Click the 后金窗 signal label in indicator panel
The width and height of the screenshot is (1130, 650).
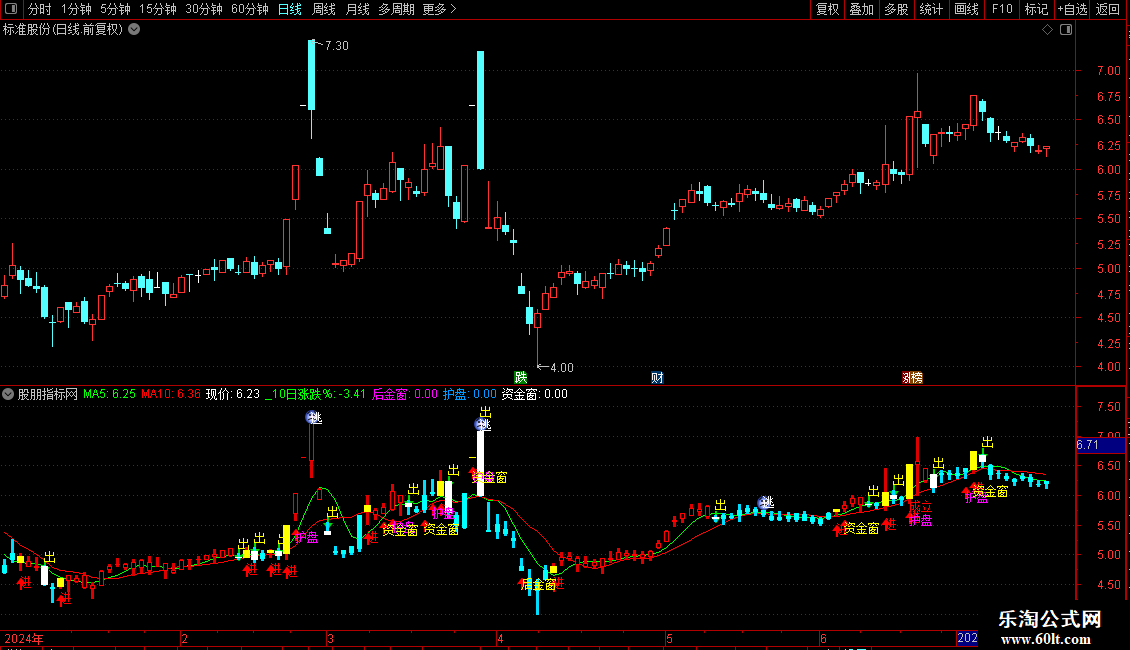pos(538,584)
